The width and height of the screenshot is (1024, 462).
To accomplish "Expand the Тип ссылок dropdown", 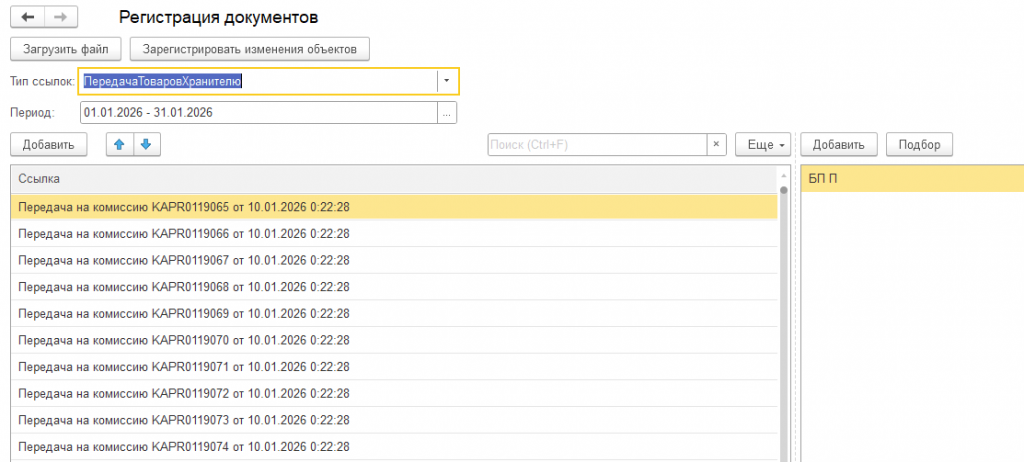I will [x=447, y=81].
